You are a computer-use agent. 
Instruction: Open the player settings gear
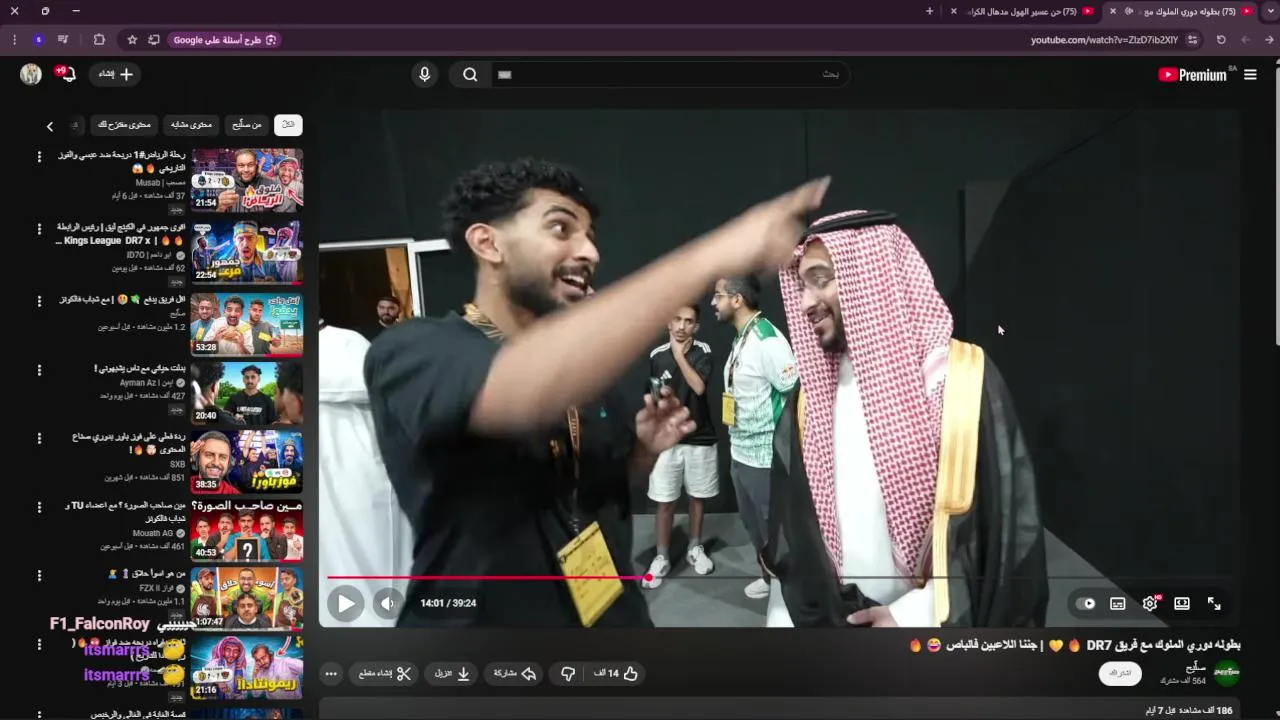1150,603
